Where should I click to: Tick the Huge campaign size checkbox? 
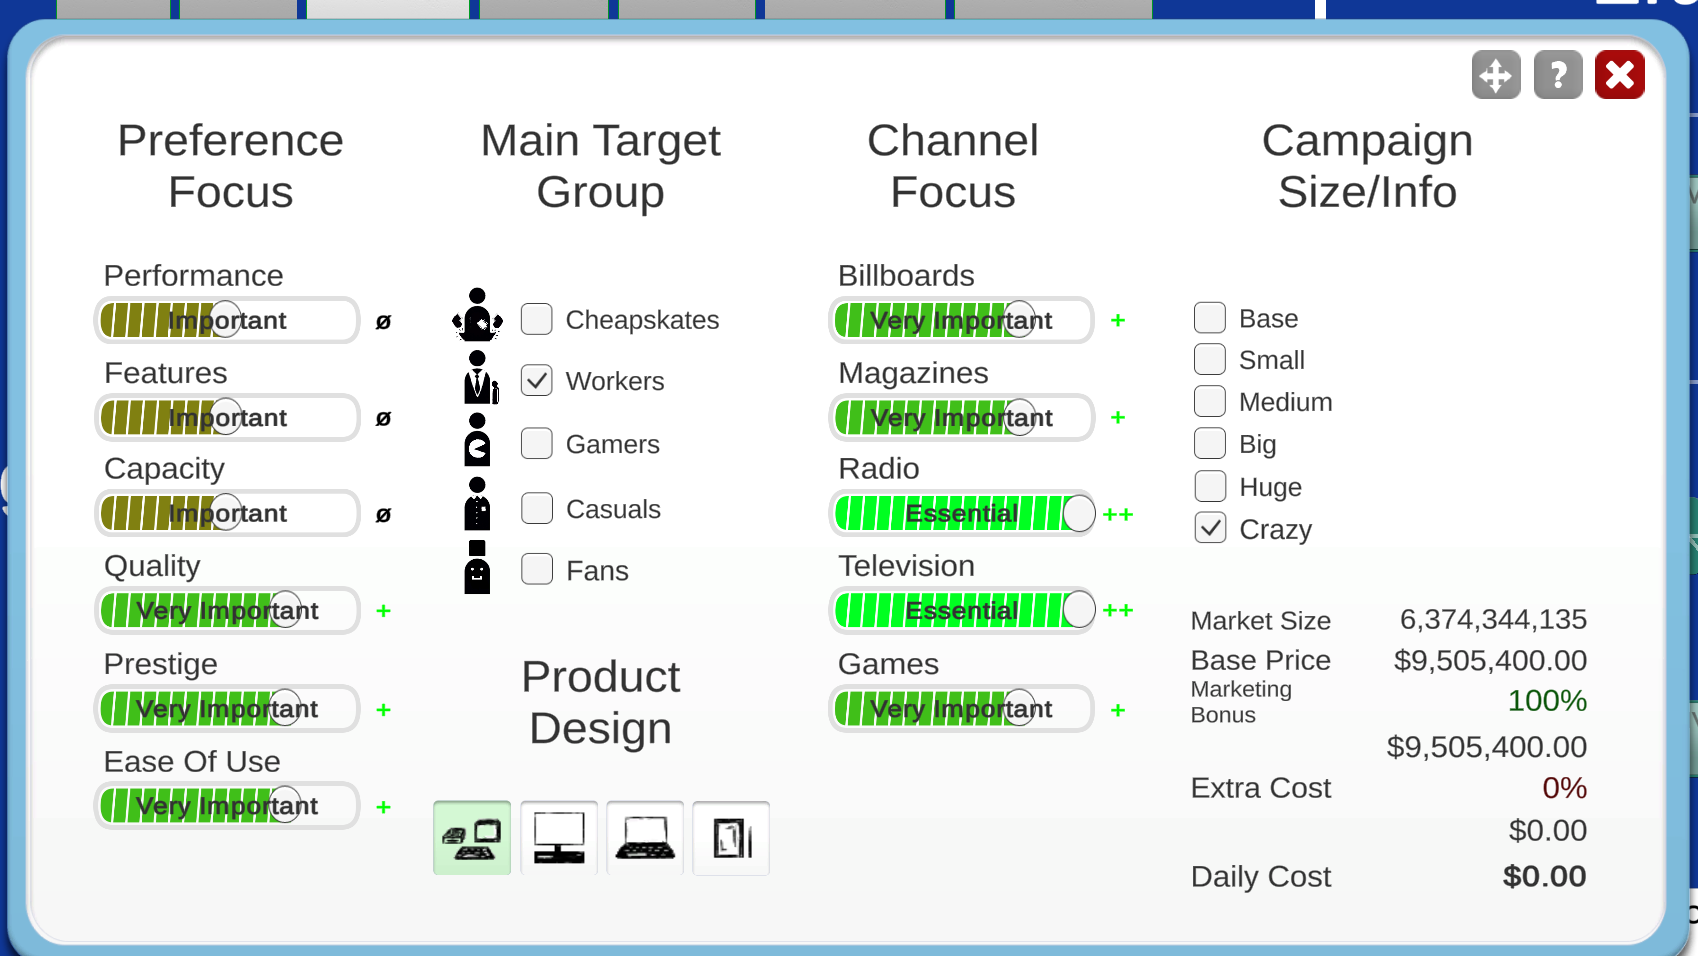point(1210,486)
